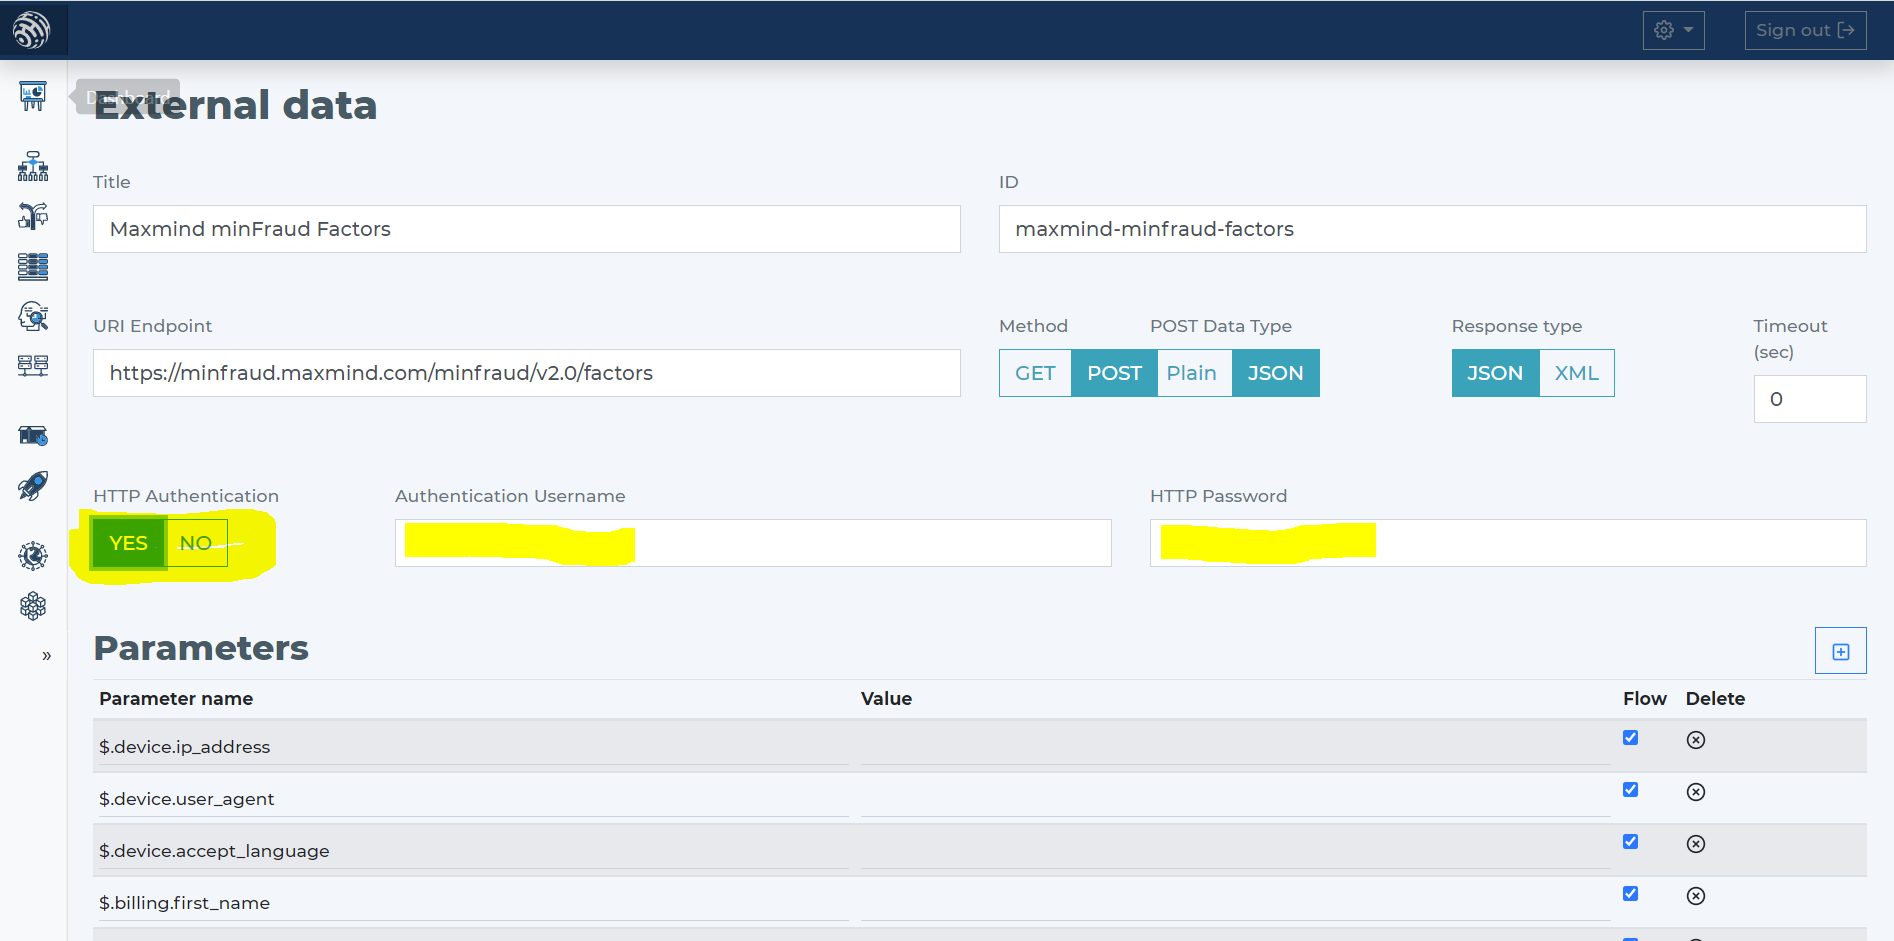Toggle Flow checkbox for $.device.accept_language
The image size is (1894, 941).
1630,841
